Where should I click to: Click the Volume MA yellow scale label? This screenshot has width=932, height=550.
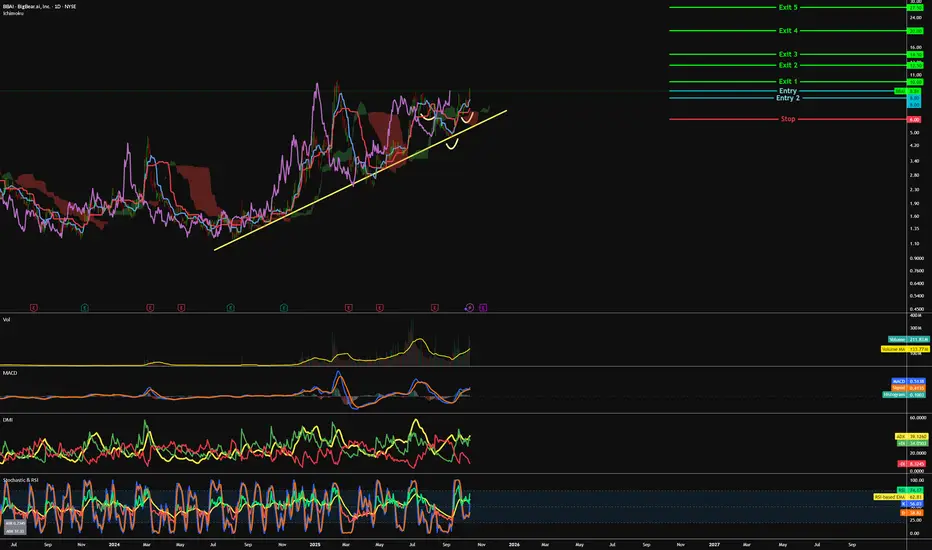coord(905,349)
